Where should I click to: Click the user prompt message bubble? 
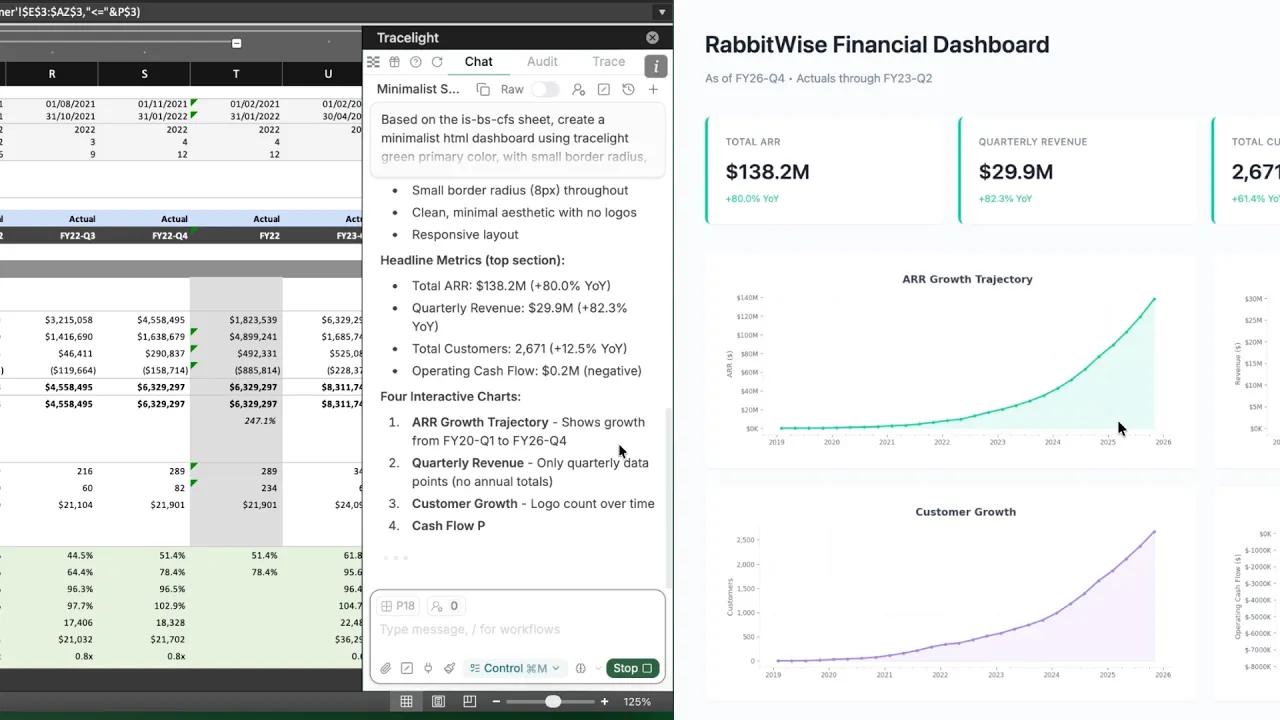517,138
